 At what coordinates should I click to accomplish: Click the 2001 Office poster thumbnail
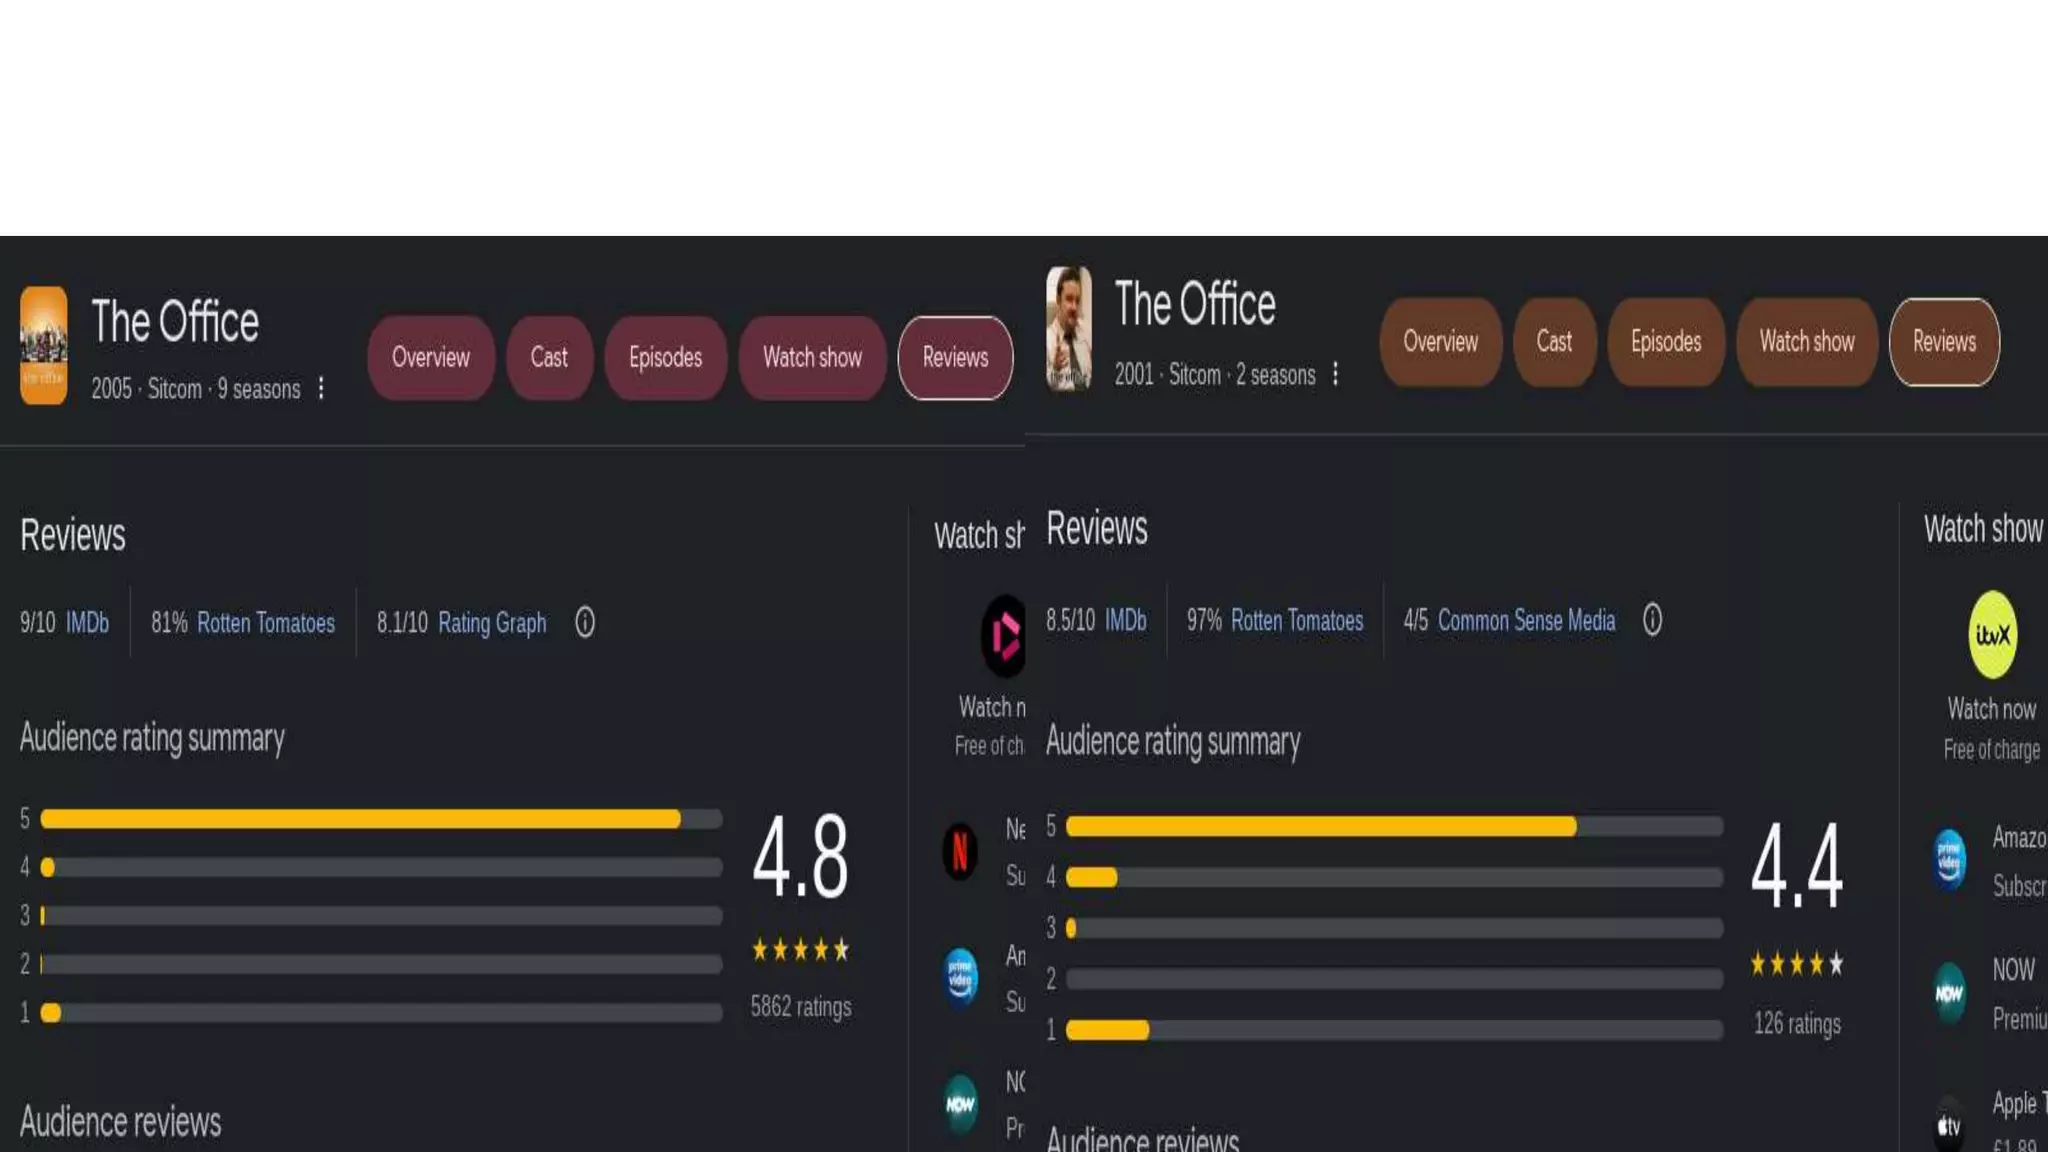1069,329
